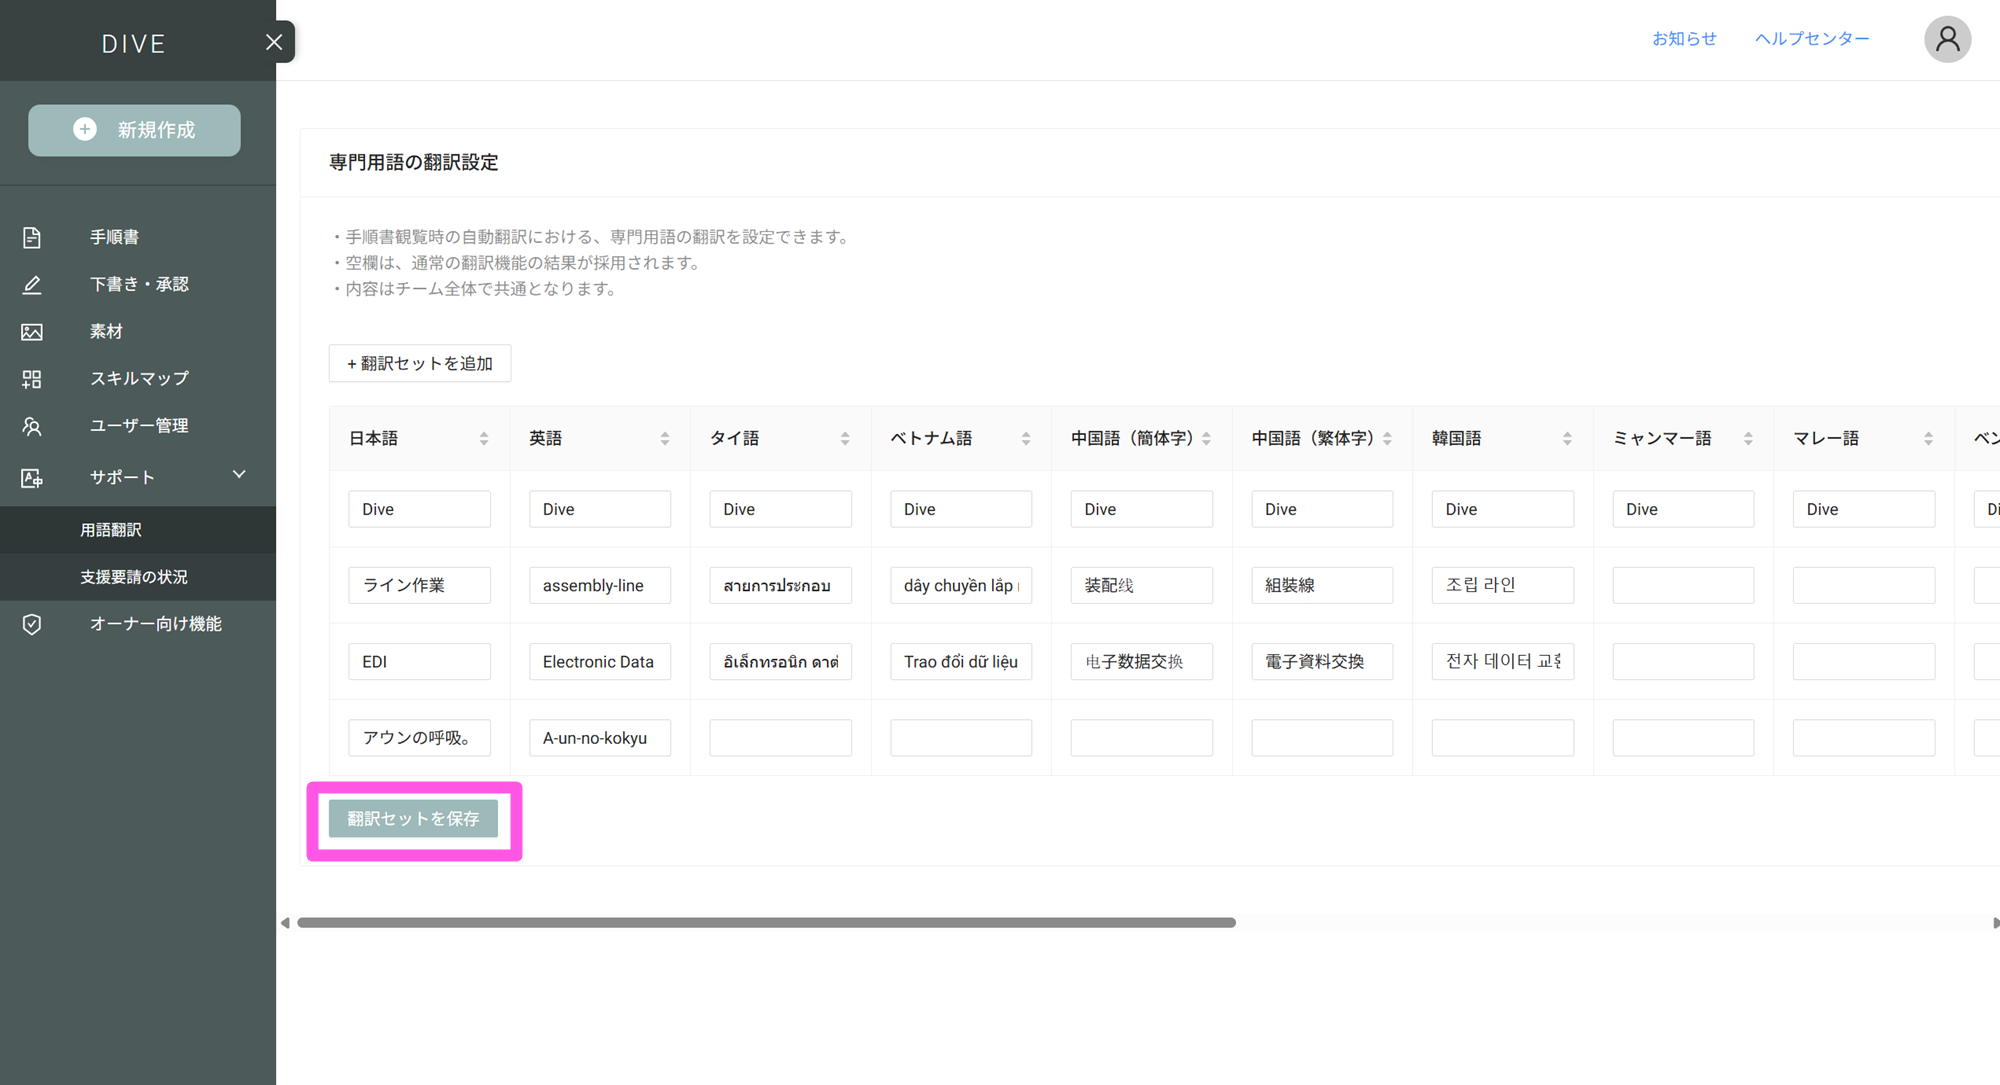Click the 下書き・承認 pencil icon
The height and width of the screenshot is (1085, 2000).
click(32, 285)
